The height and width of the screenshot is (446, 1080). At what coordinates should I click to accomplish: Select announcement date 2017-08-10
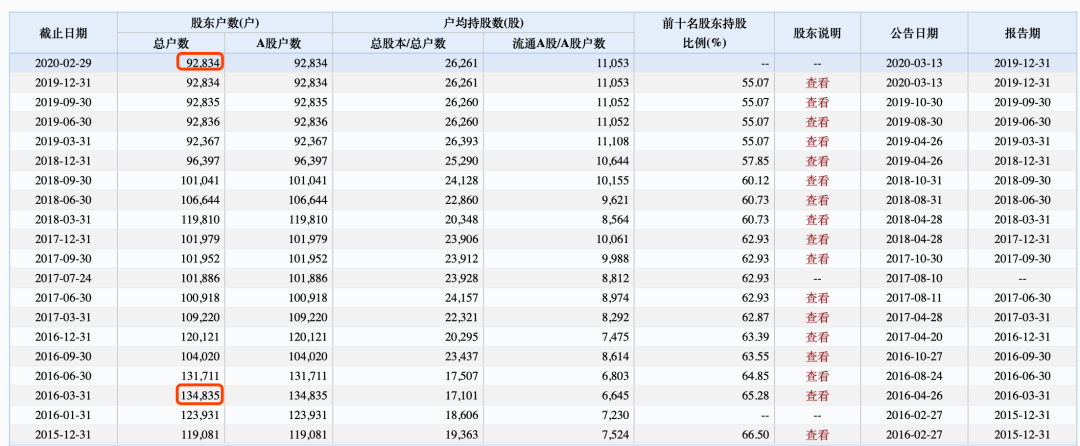pyautogui.click(x=913, y=279)
